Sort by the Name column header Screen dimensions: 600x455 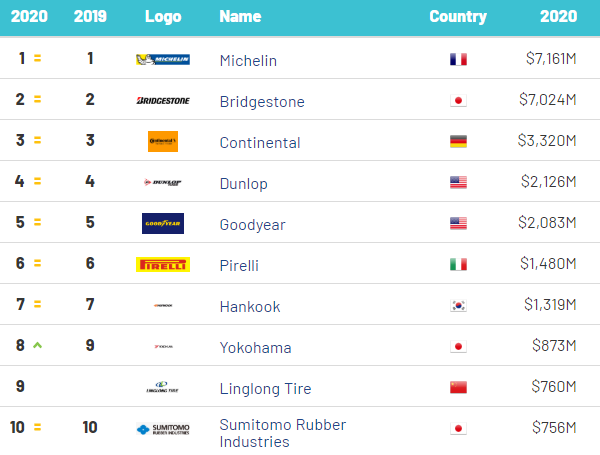point(240,16)
